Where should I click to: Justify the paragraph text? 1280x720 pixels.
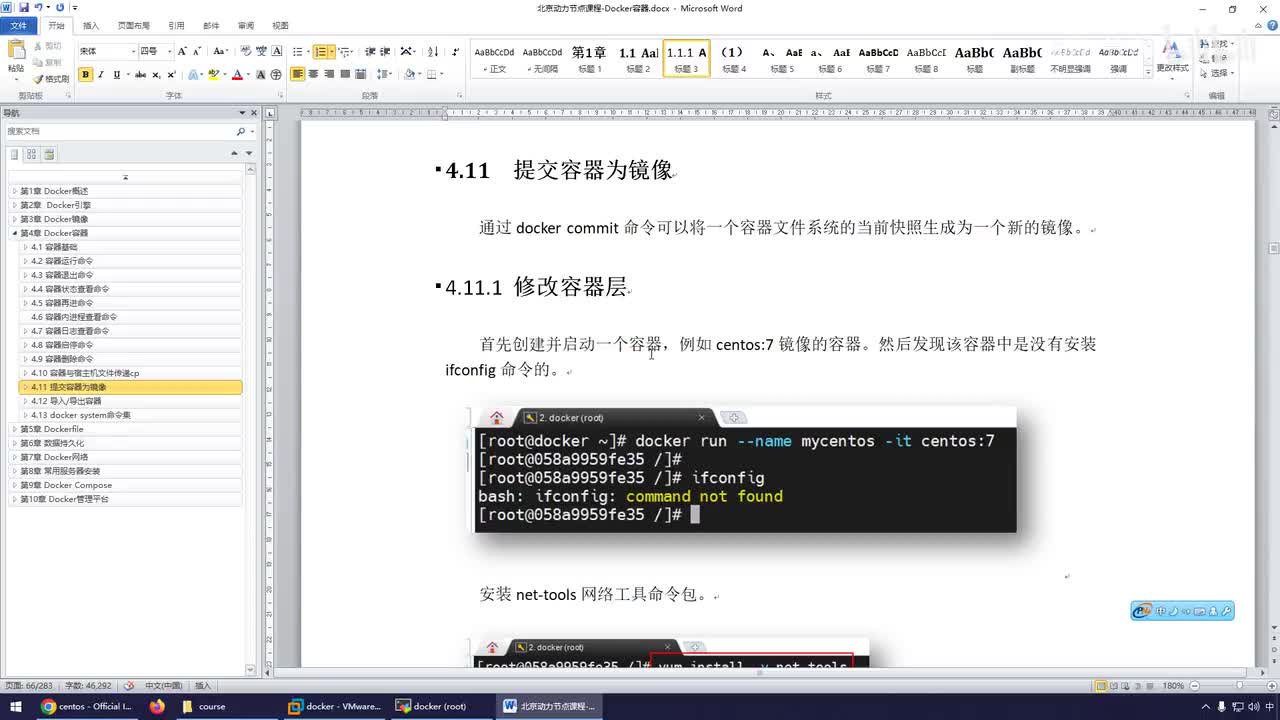click(345, 74)
